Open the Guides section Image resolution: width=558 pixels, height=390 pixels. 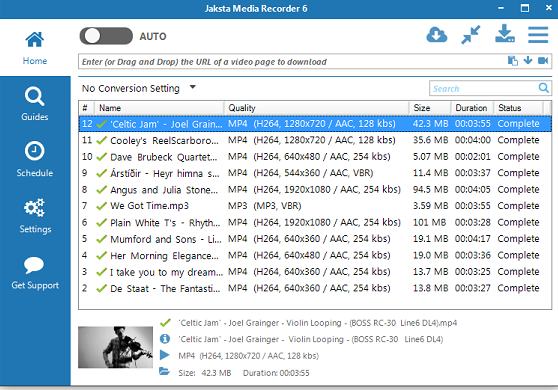(35, 104)
